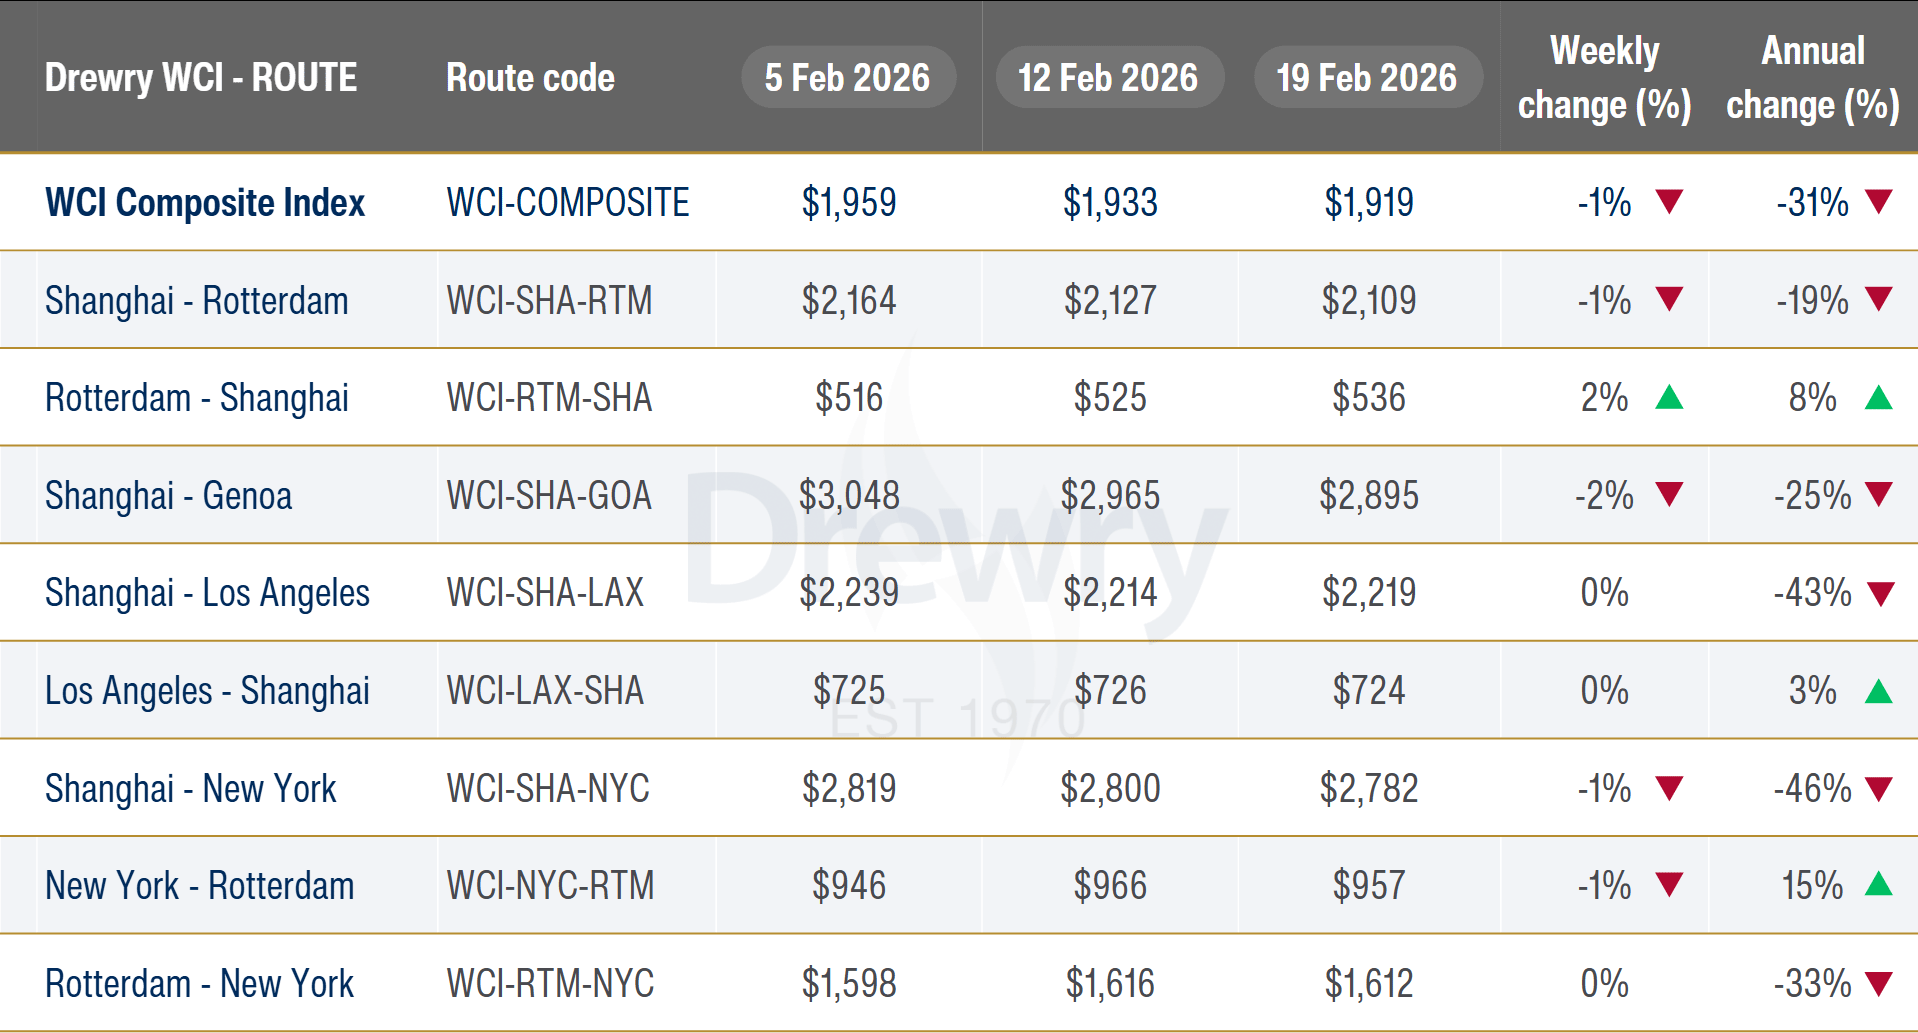Image resolution: width=1918 pixels, height=1033 pixels.
Task: Click the $2,782 value for Shanghai - New York
Action: click(1368, 789)
